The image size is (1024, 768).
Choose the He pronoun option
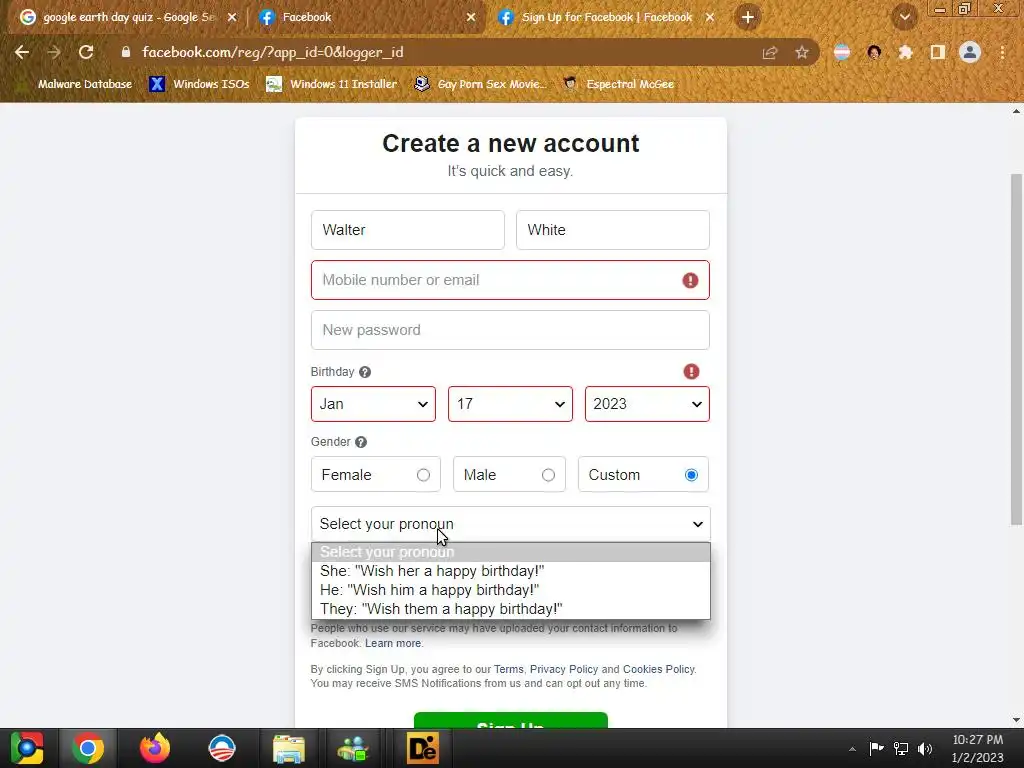[511, 590]
